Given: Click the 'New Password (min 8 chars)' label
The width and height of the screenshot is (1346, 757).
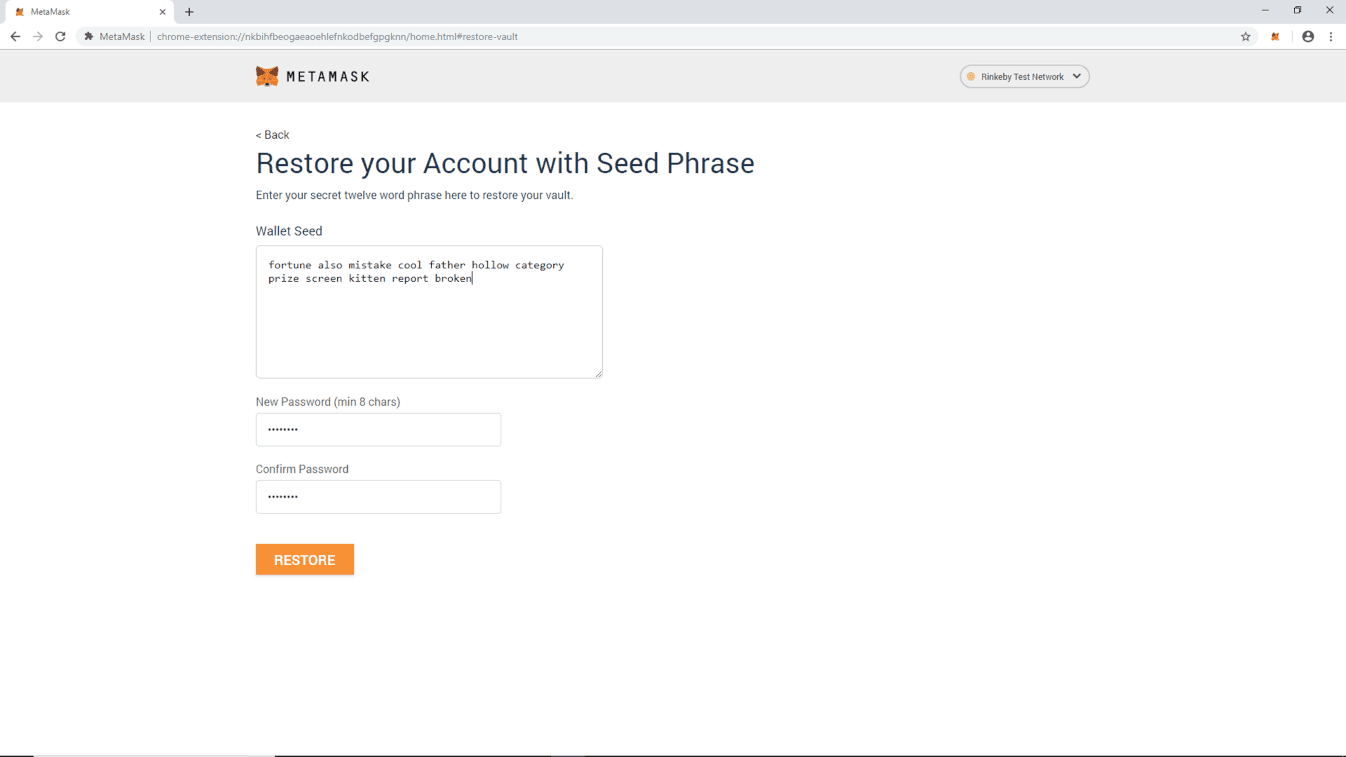Looking at the screenshot, I should [x=328, y=402].
